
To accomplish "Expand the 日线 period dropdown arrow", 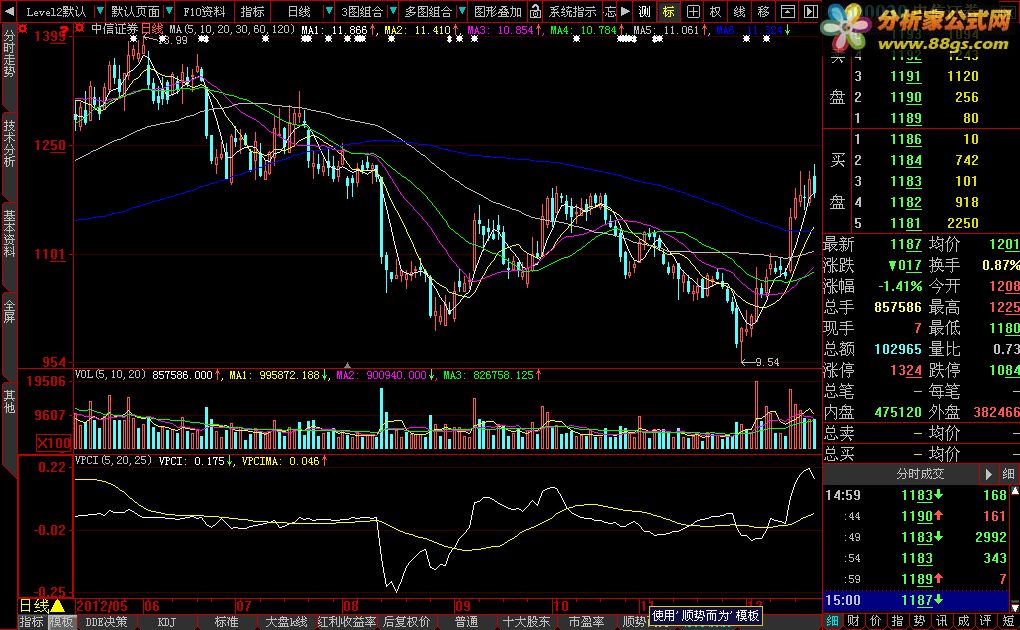I will 329,11.
